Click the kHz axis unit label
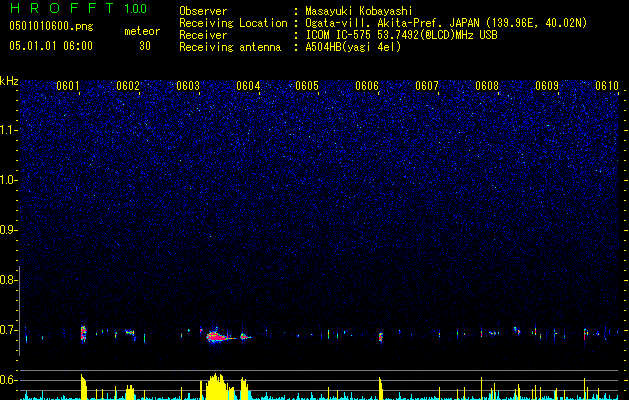Screen dimensions: 629x400 [9, 81]
